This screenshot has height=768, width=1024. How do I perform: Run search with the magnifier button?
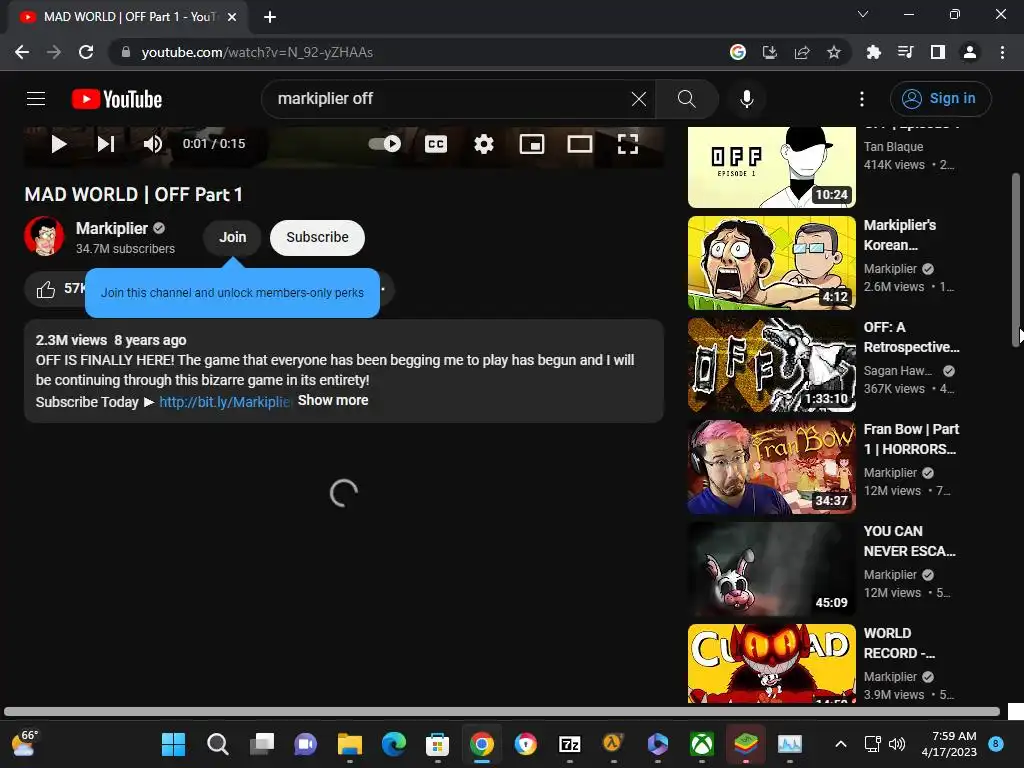click(x=687, y=99)
